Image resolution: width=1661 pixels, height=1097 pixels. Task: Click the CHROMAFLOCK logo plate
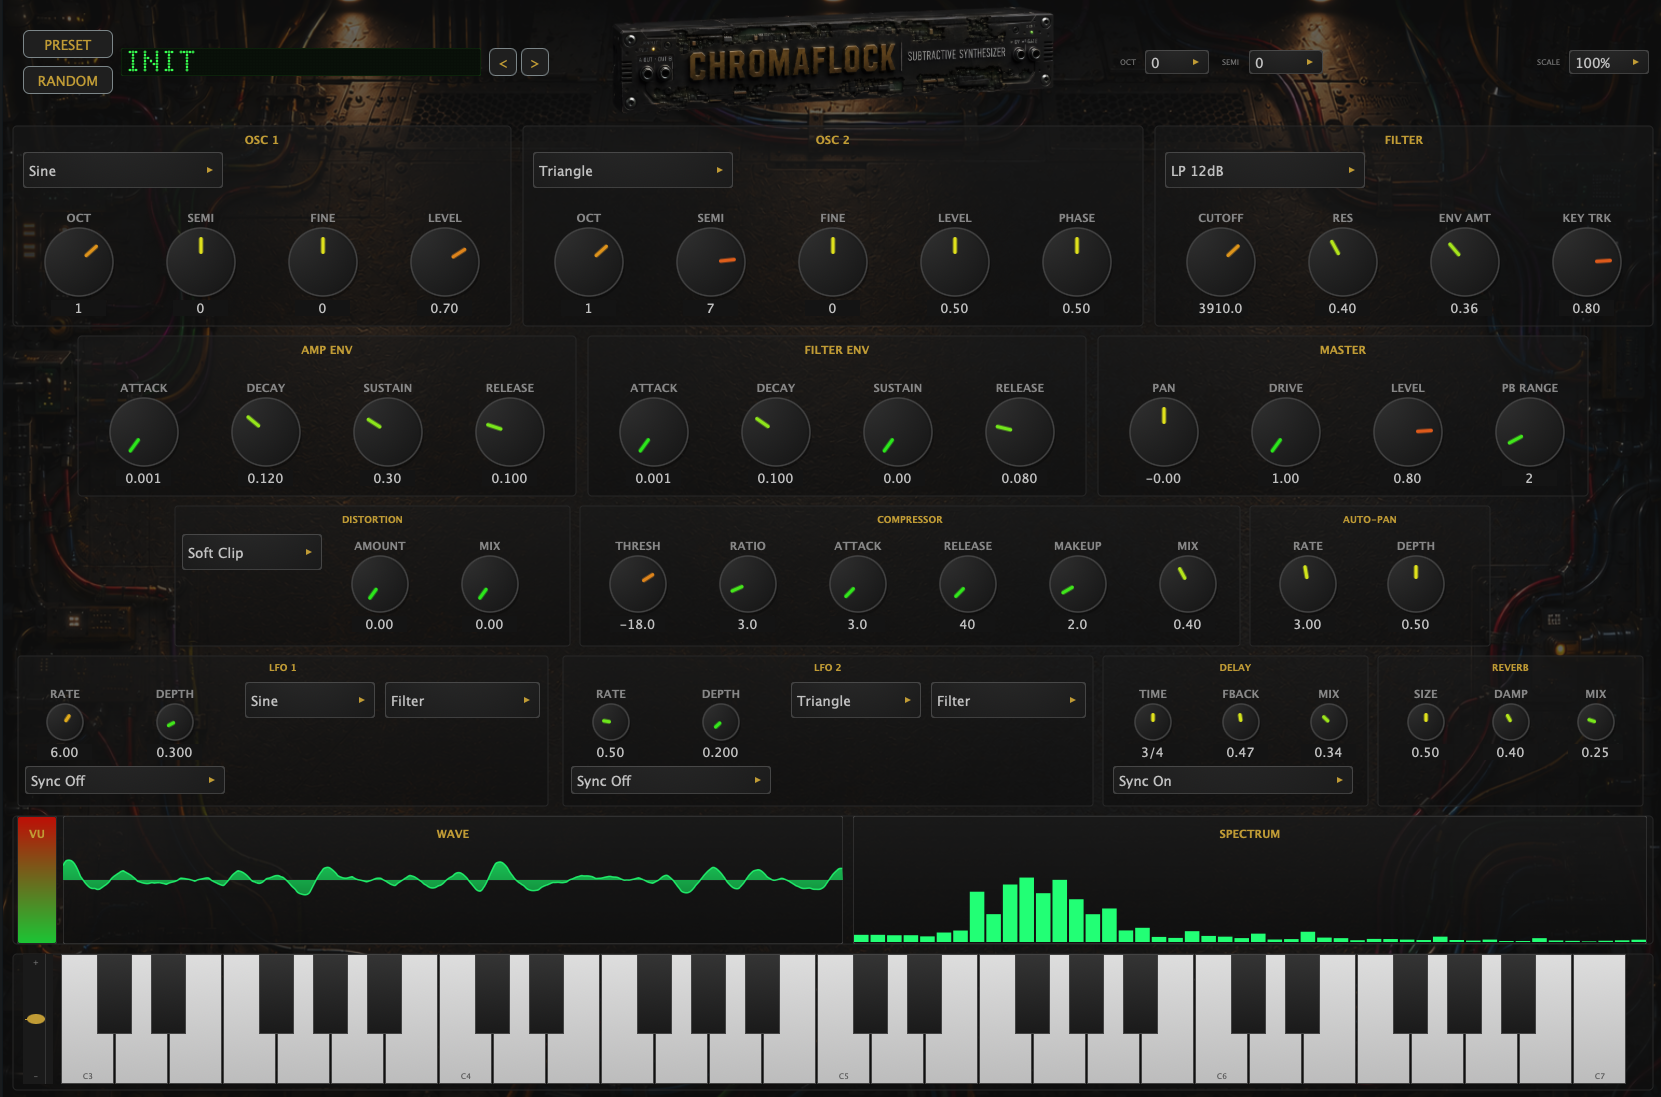pos(832,62)
